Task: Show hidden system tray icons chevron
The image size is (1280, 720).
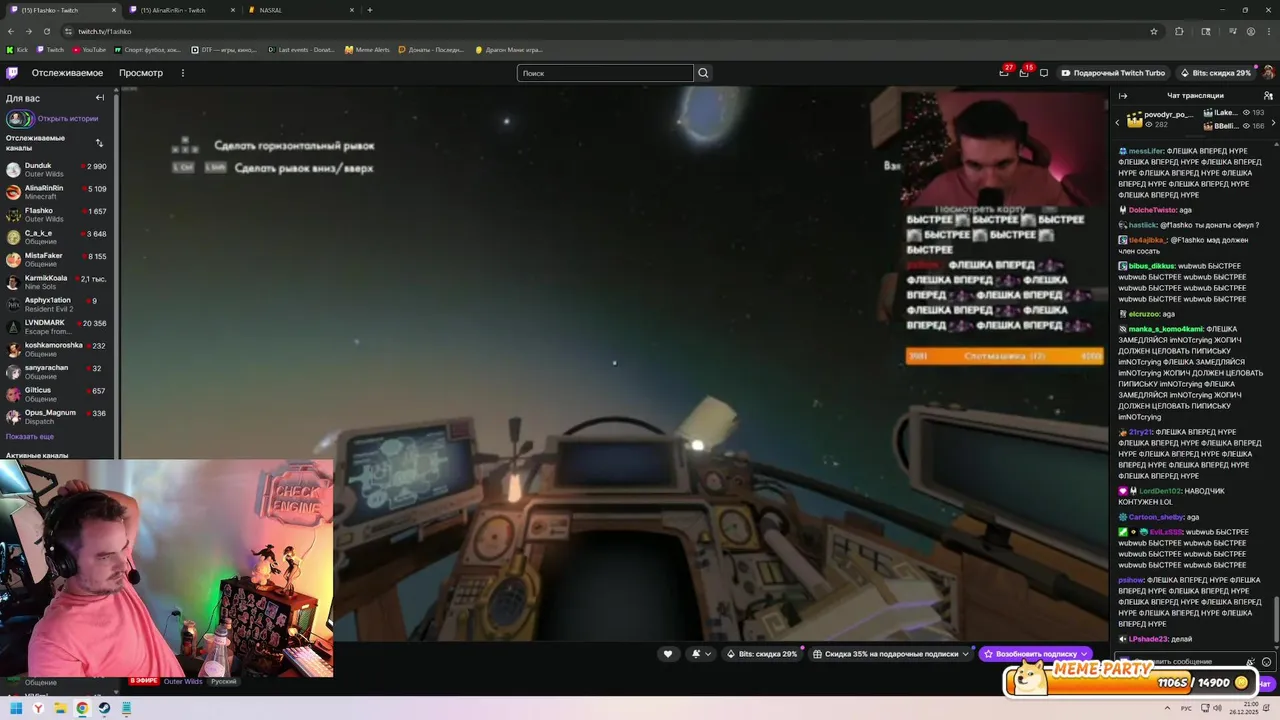Action: [1166, 708]
